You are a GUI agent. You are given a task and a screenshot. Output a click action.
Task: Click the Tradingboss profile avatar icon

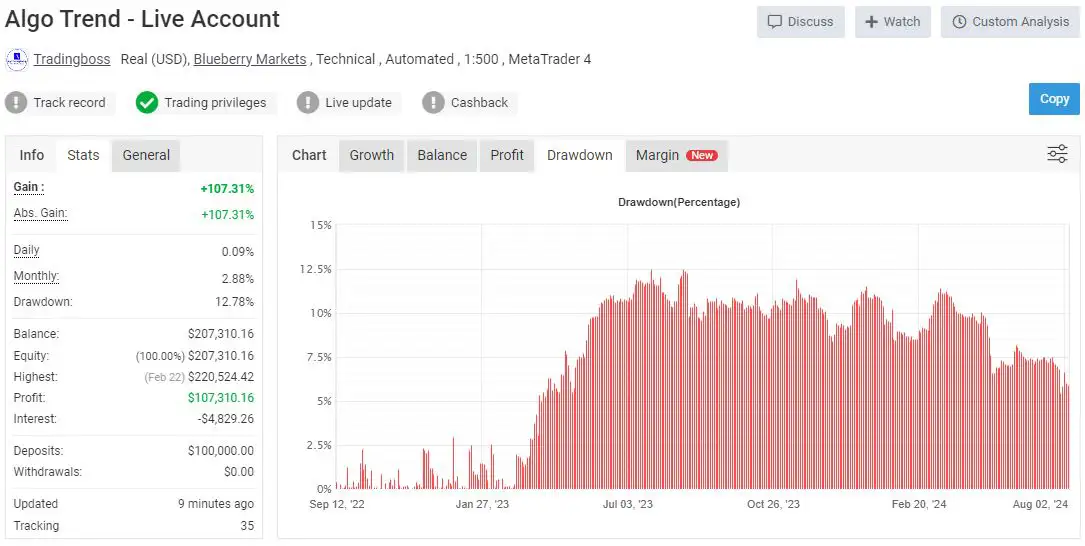click(x=17, y=59)
